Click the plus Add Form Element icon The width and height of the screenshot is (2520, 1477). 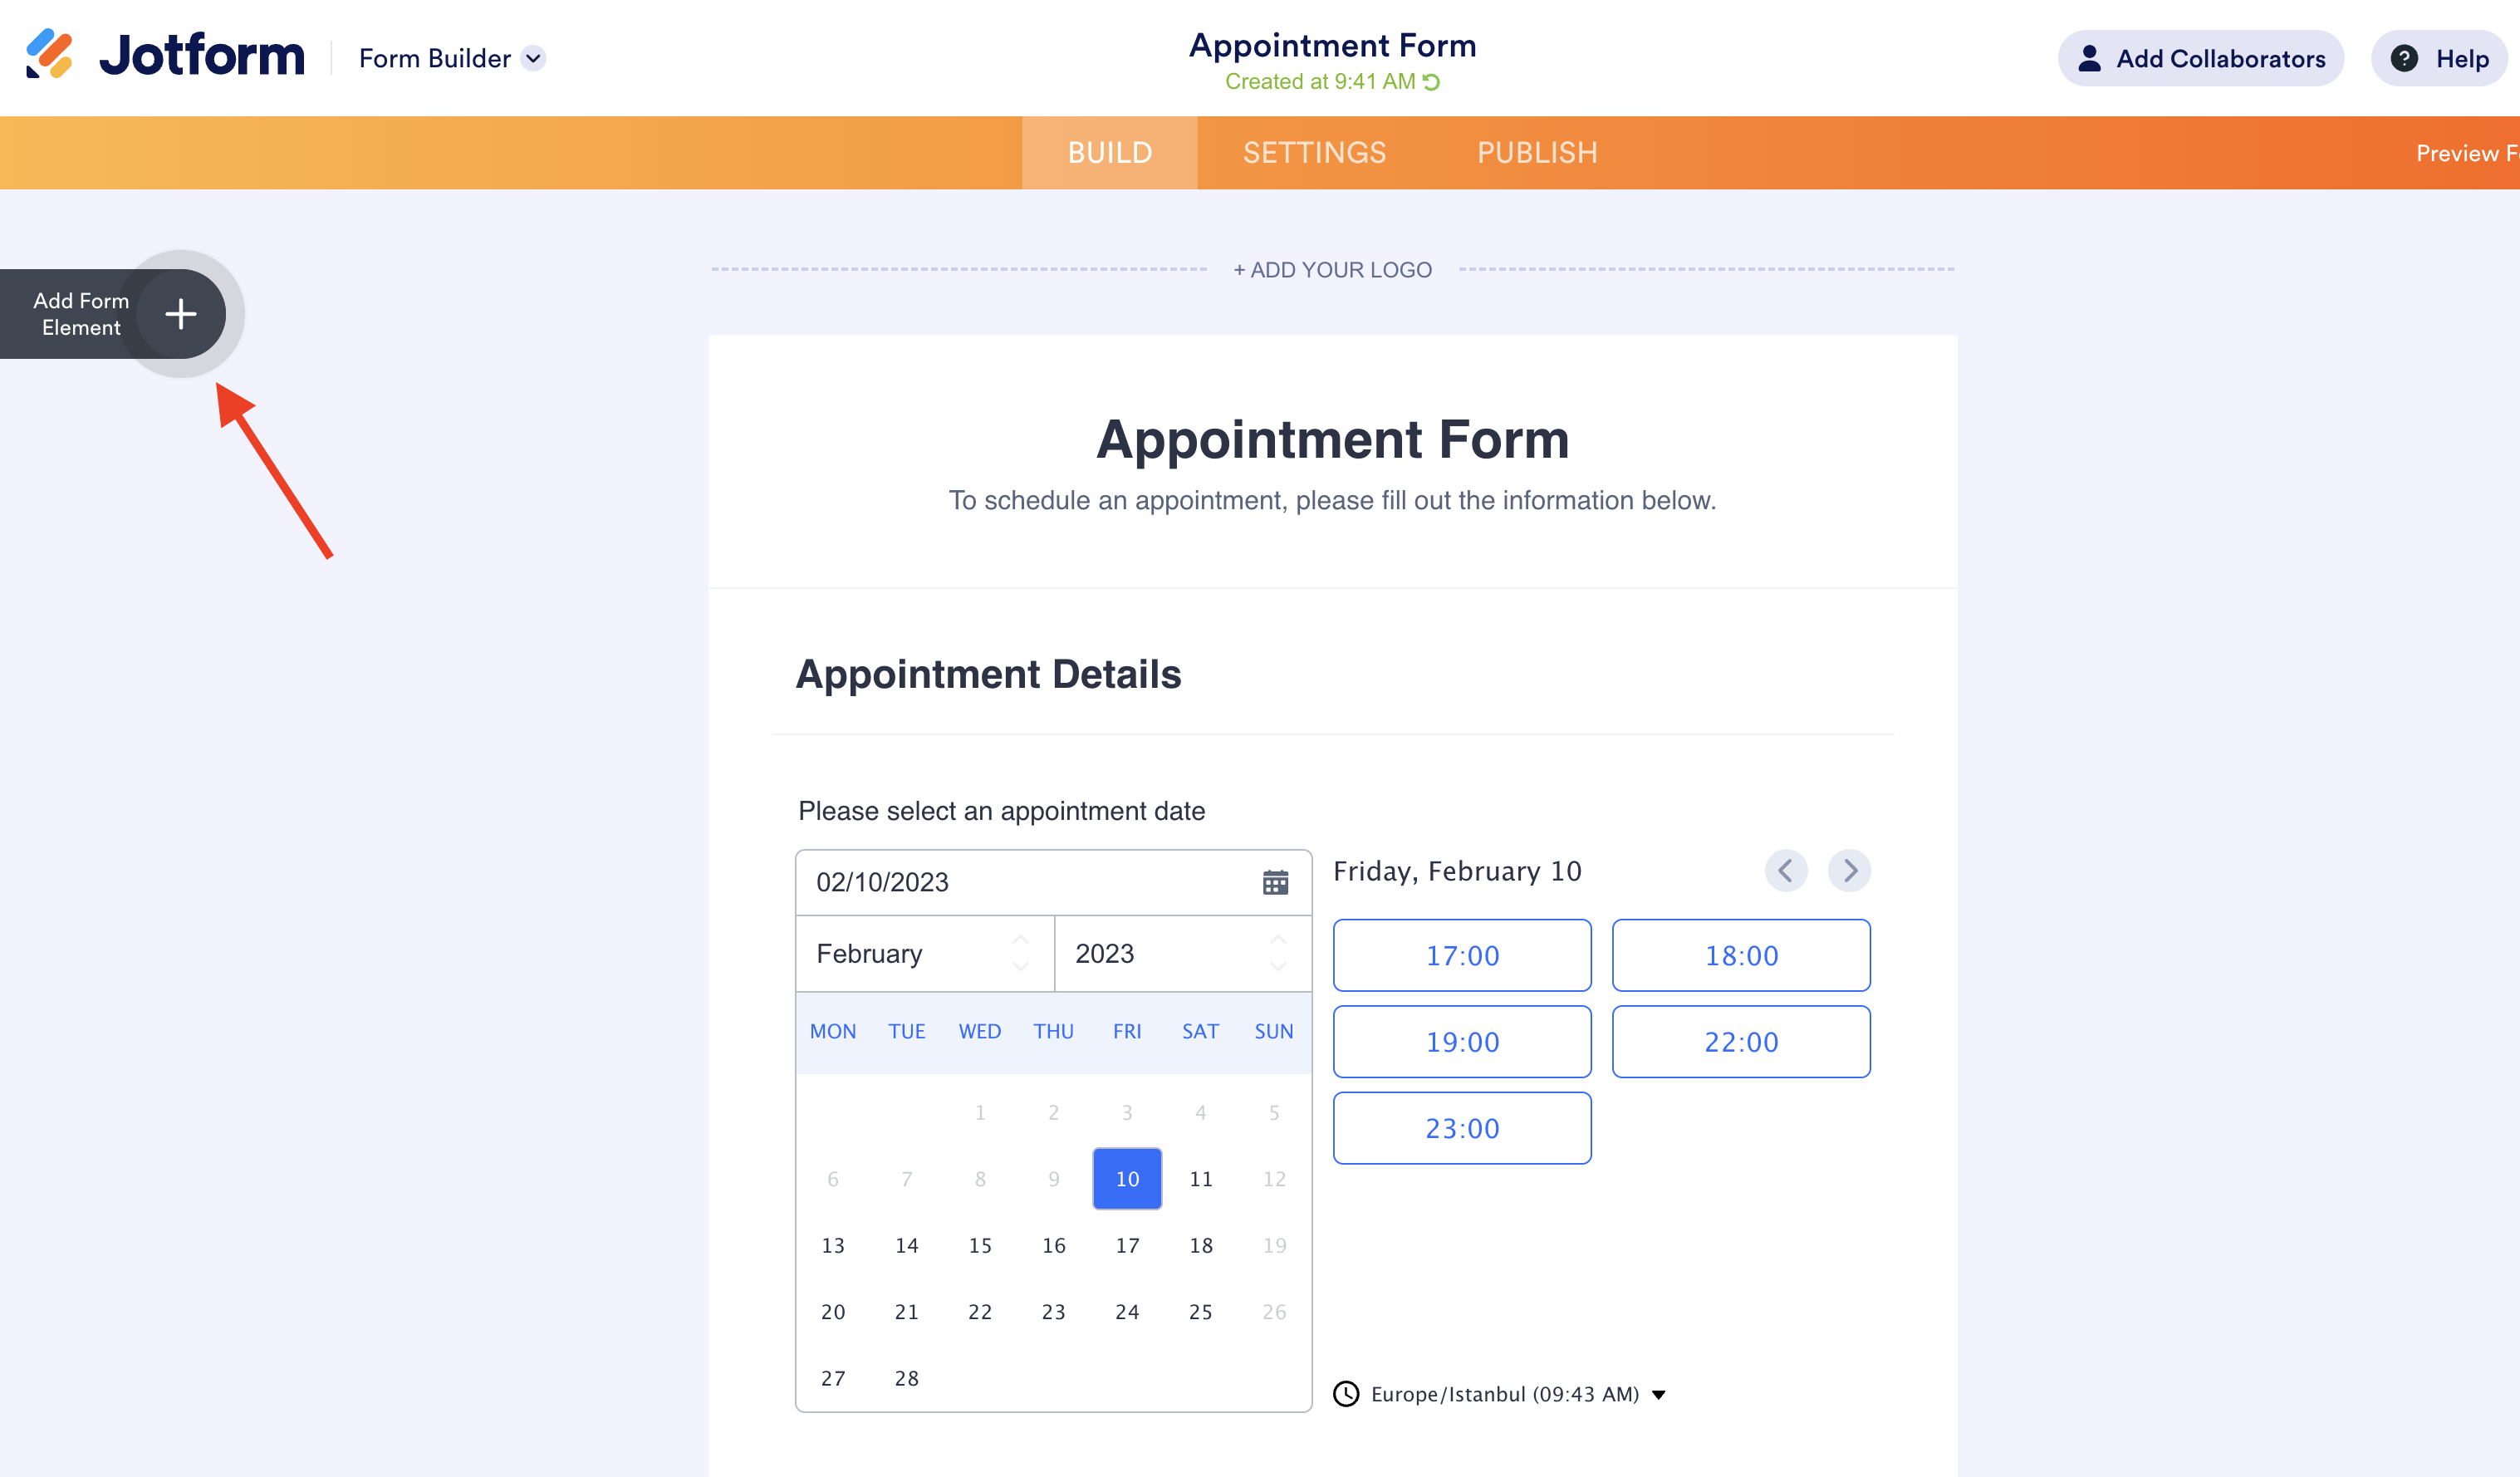pos(180,314)
